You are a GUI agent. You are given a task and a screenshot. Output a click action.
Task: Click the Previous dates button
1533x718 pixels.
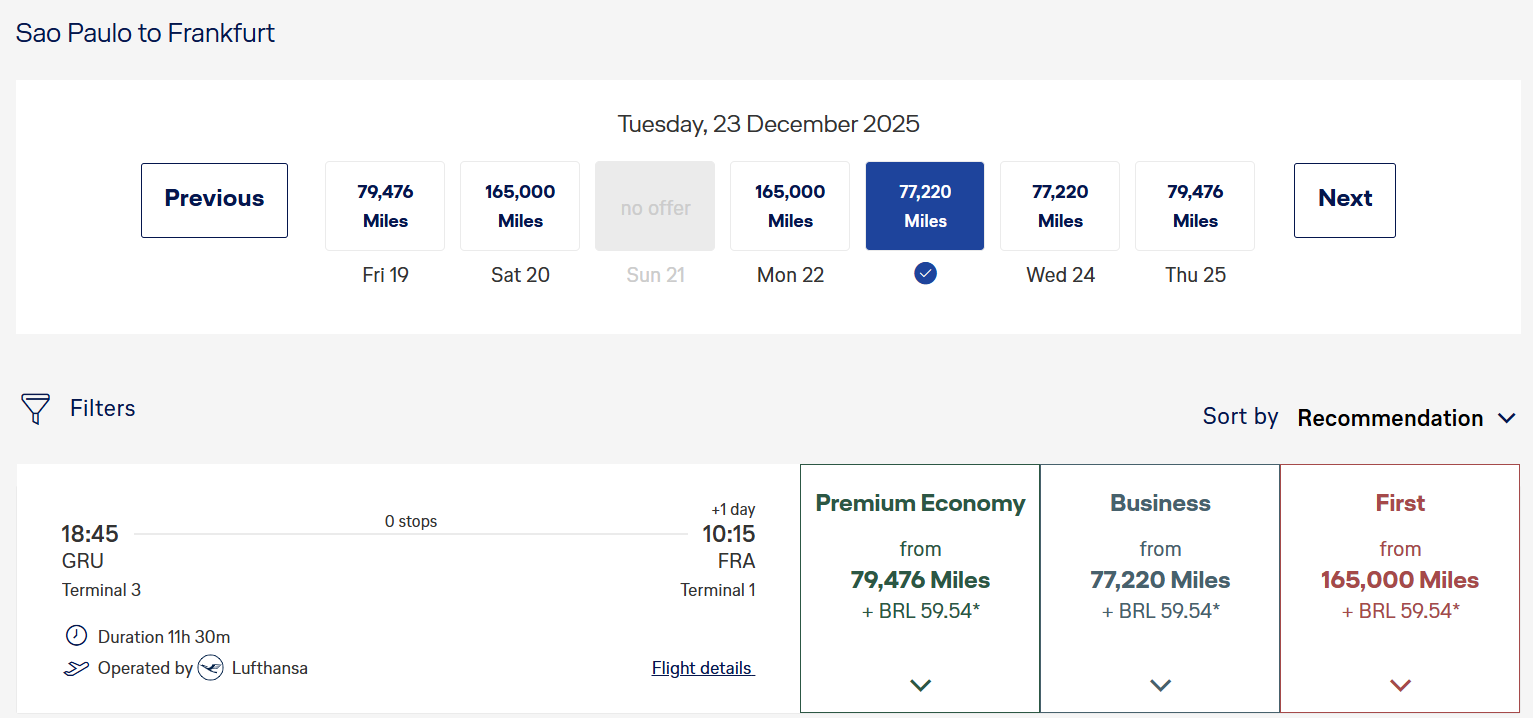coord(214,200)
